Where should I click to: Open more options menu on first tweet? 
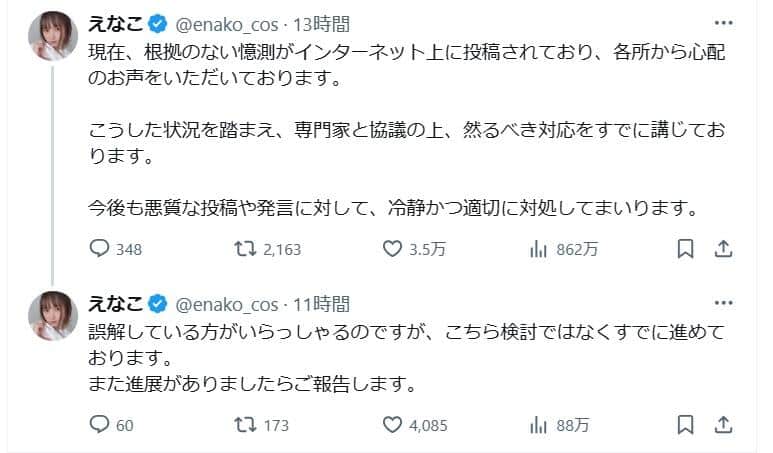click(724, 23)
